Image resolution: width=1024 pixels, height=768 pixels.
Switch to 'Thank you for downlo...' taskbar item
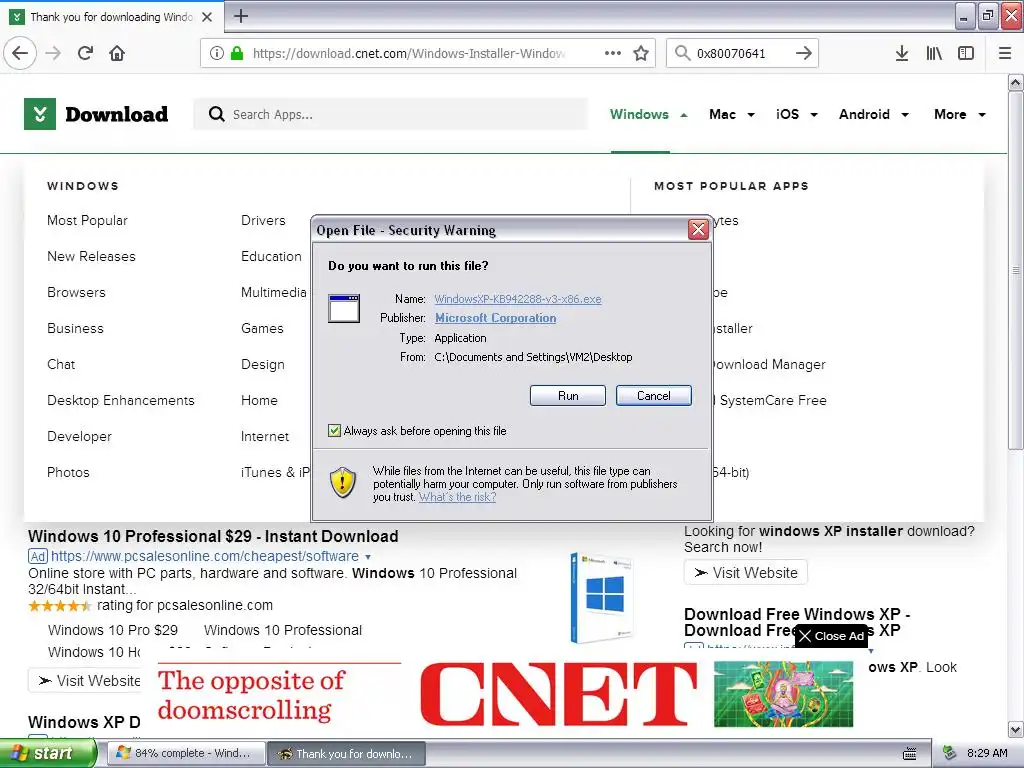(x=346, y=754)
